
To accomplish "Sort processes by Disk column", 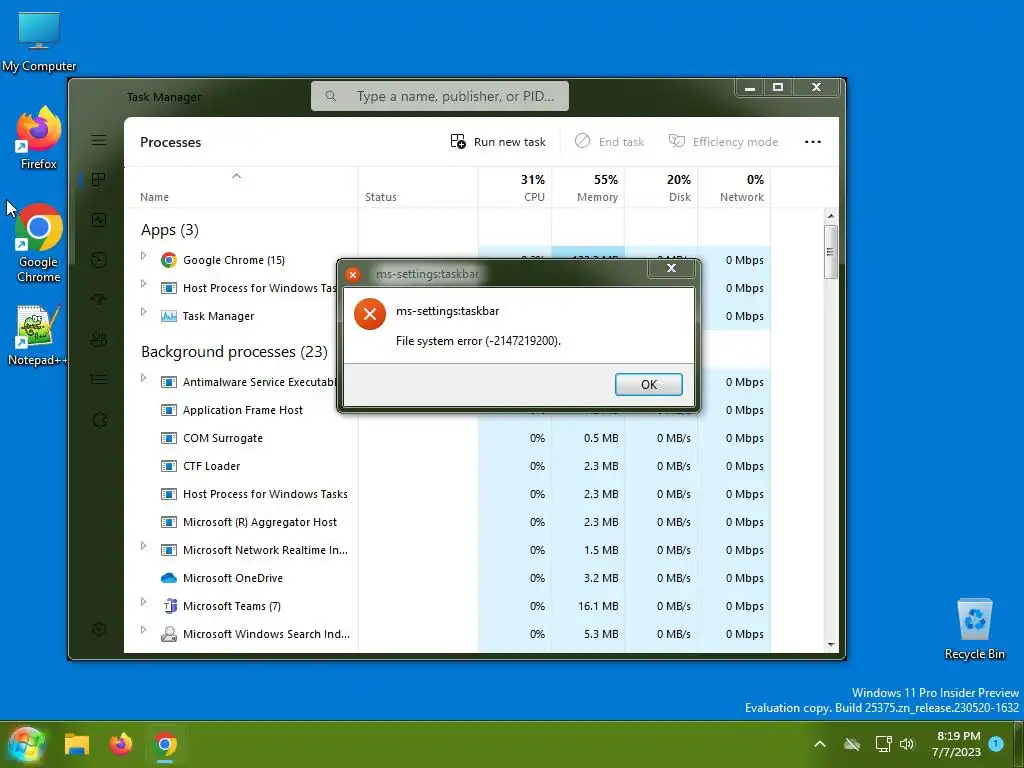I will point(661,187).
